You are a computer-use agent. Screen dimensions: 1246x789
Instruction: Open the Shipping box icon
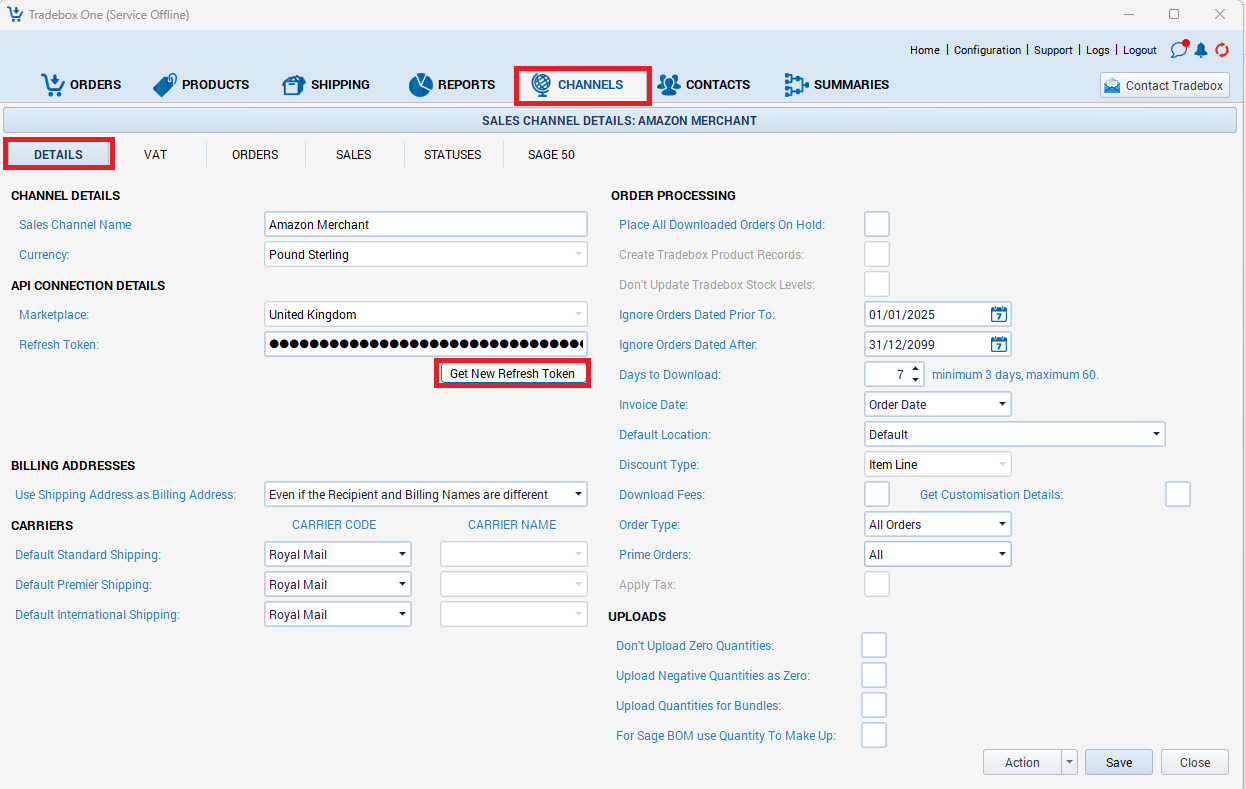(x=293, y=85)
